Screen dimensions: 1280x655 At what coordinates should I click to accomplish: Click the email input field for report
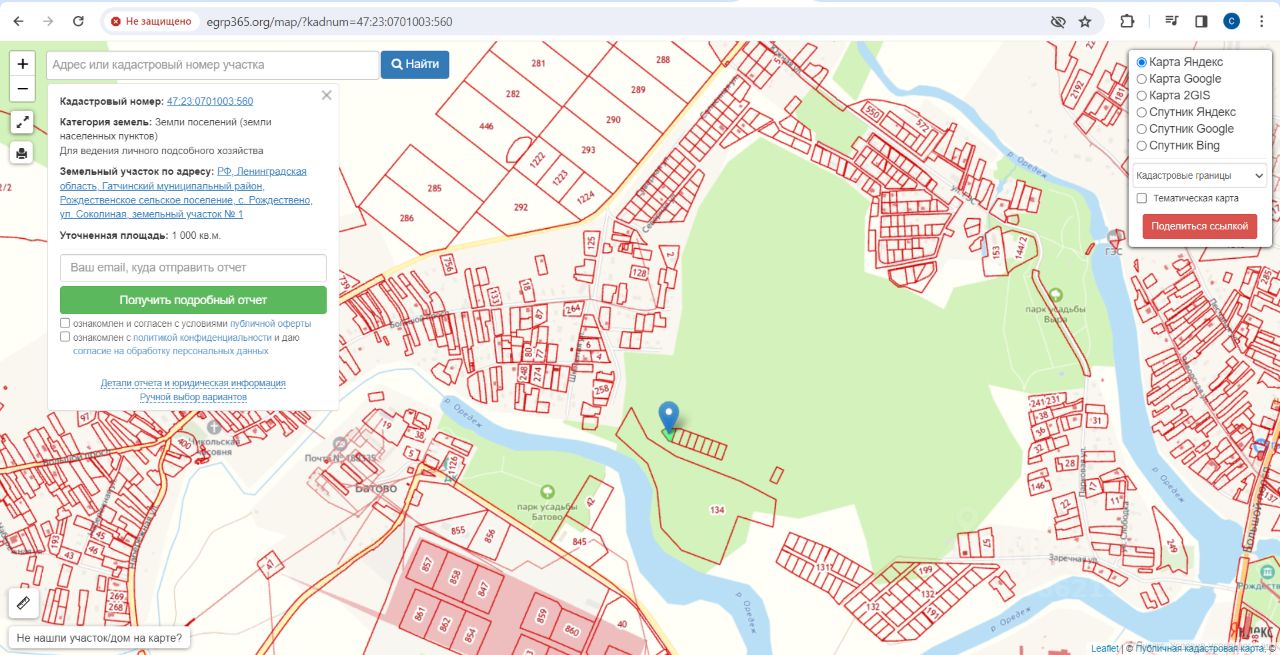tap(193, 268)
